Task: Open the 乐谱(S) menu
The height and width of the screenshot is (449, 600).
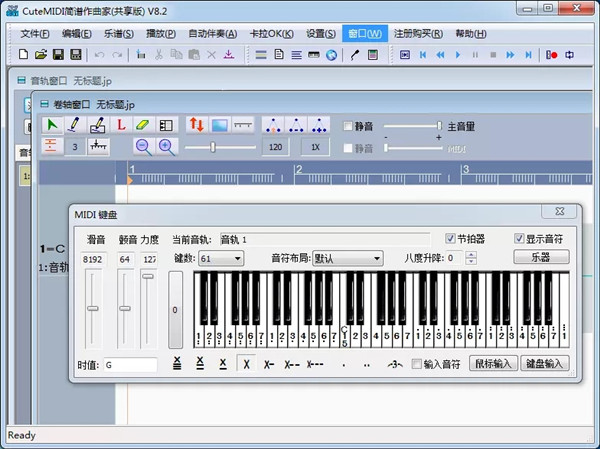Action: (x=119, y=34)
